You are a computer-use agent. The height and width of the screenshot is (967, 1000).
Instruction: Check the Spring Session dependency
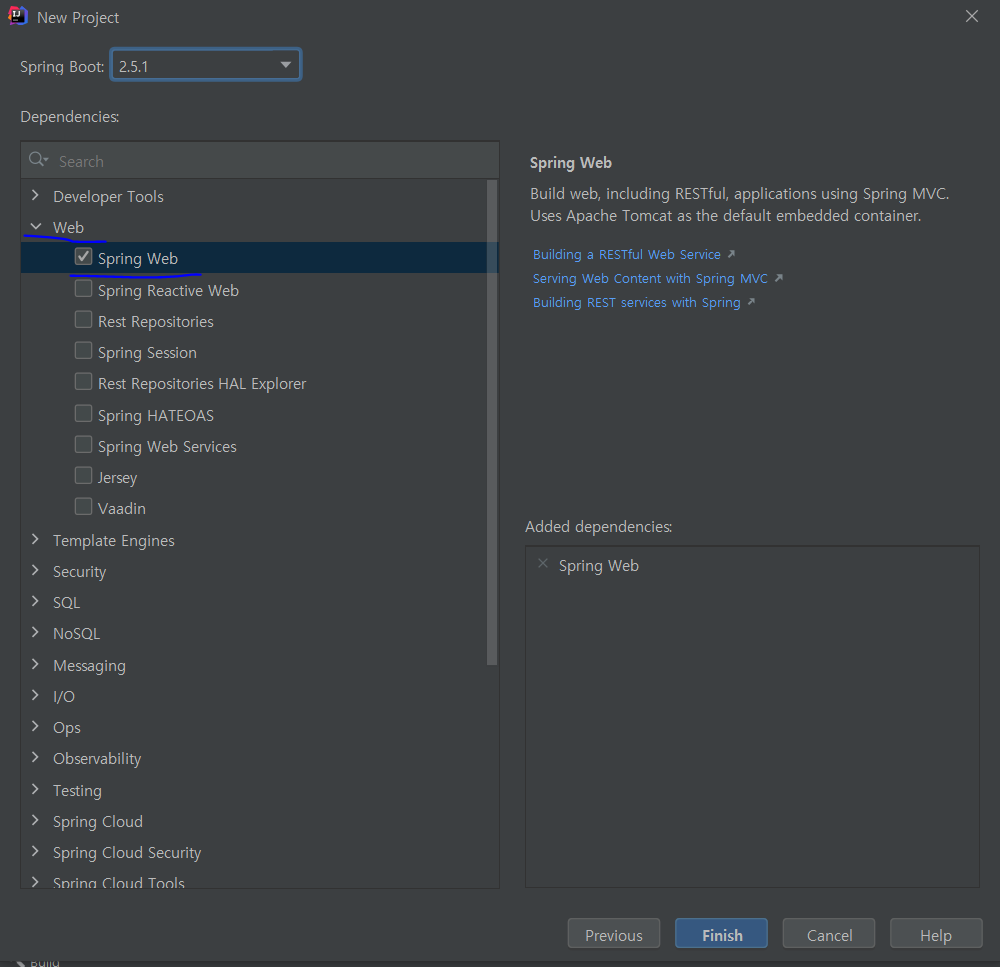[84, 351]
